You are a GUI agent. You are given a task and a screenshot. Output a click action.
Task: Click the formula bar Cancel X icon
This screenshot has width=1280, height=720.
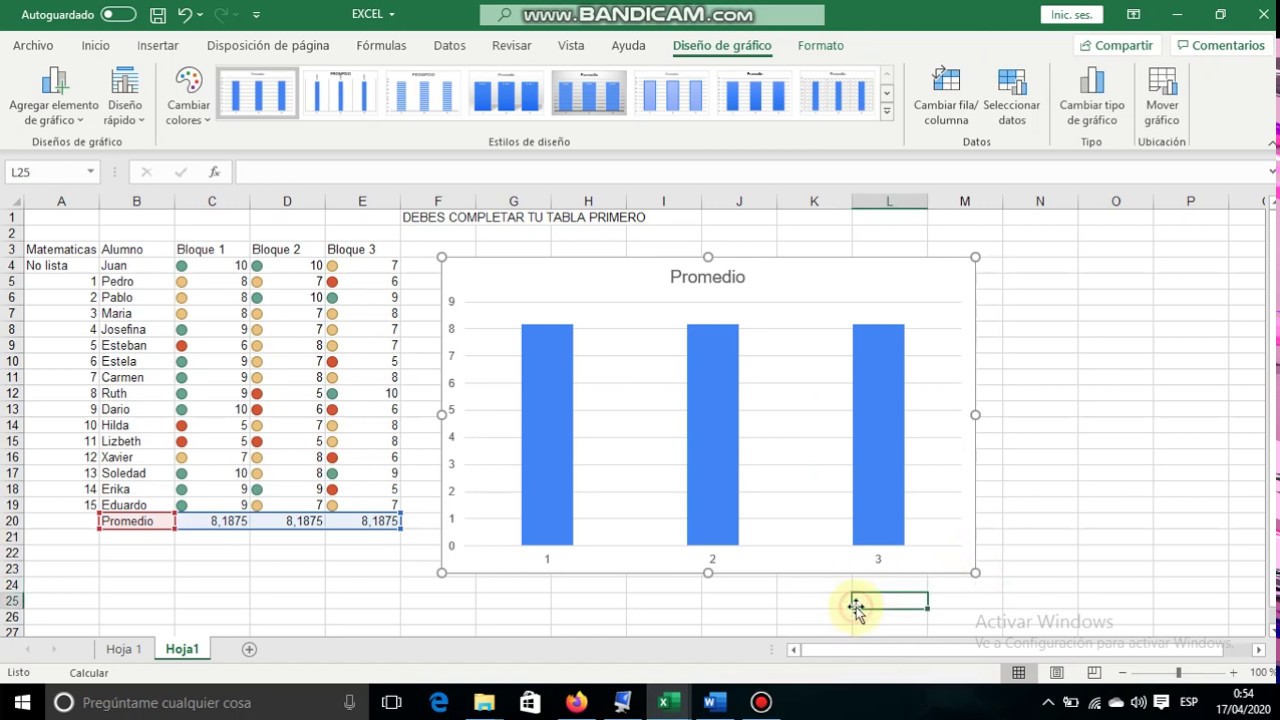[146, 172]
